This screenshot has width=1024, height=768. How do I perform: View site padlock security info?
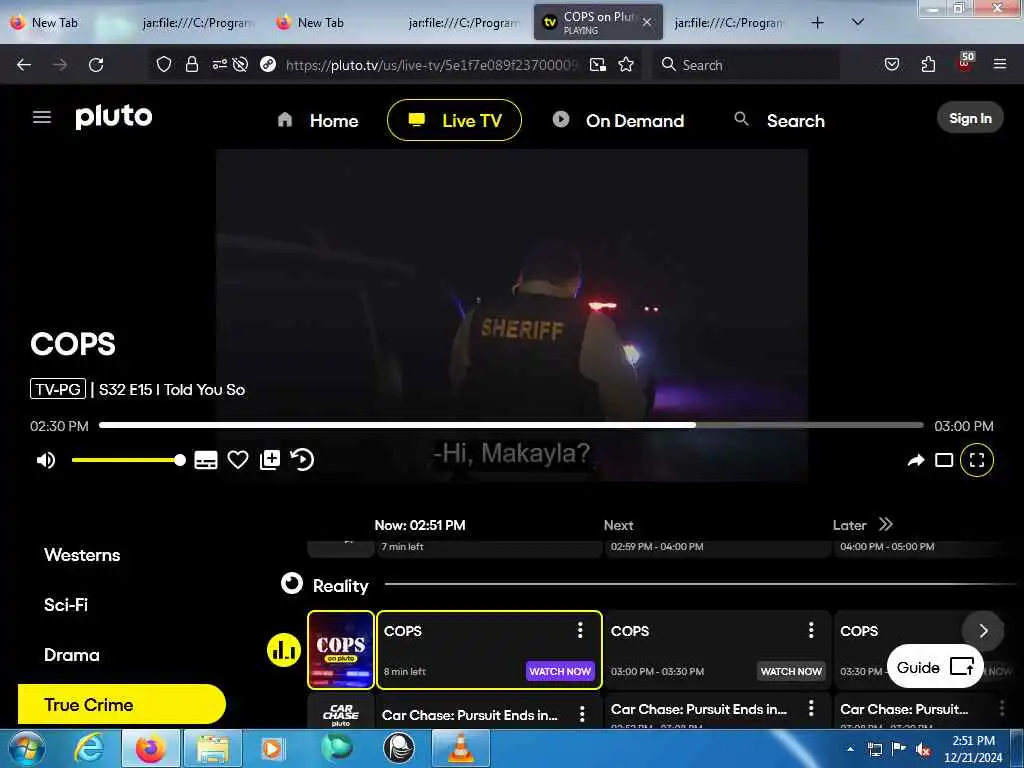coord(191,64)
